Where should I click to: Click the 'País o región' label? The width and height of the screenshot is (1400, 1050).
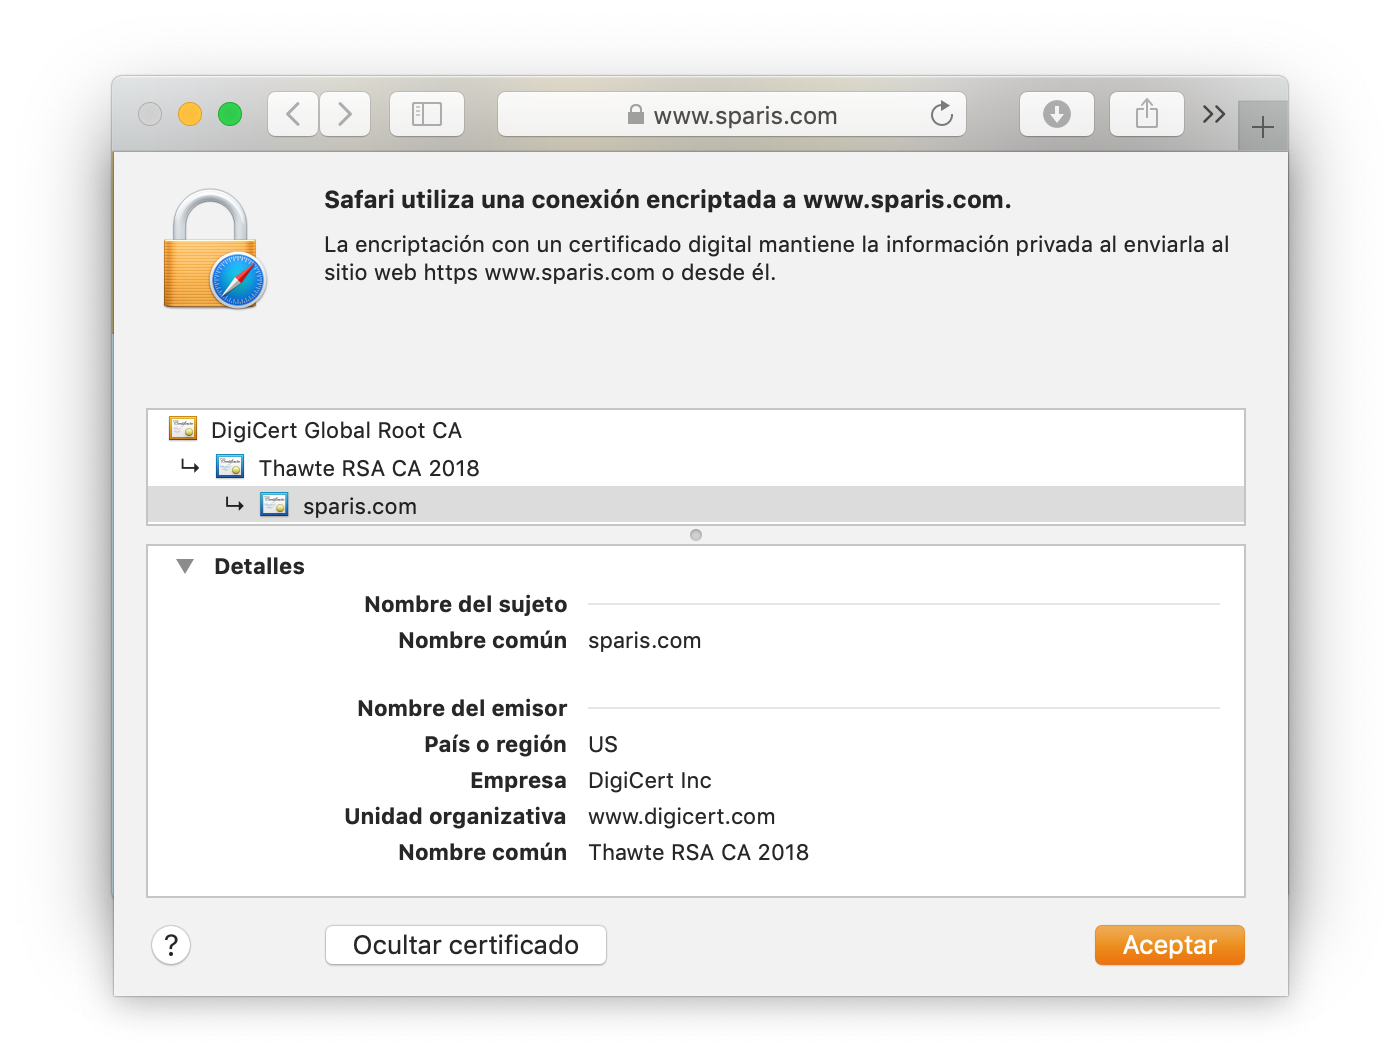(495, 744)
